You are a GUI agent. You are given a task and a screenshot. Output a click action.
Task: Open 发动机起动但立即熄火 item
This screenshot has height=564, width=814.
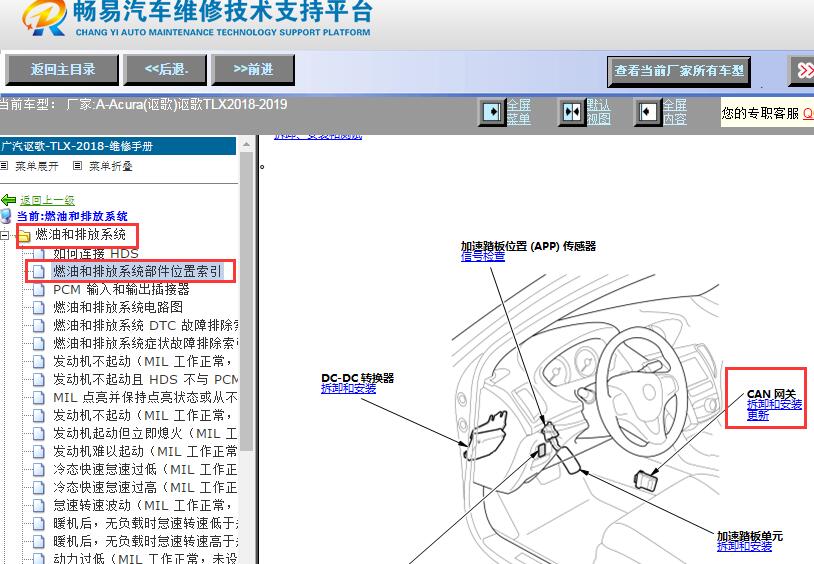(x=146, y=434)
